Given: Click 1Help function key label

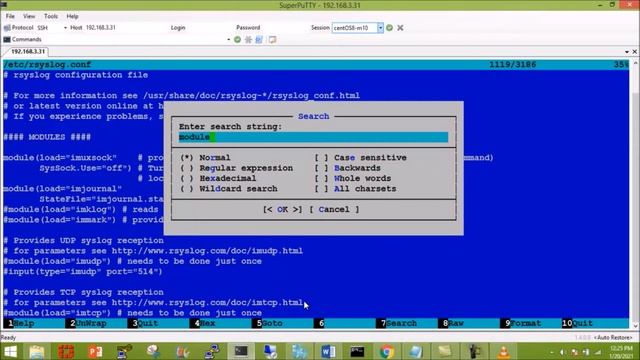Looking at the screenshot, I should coord(21,323).
